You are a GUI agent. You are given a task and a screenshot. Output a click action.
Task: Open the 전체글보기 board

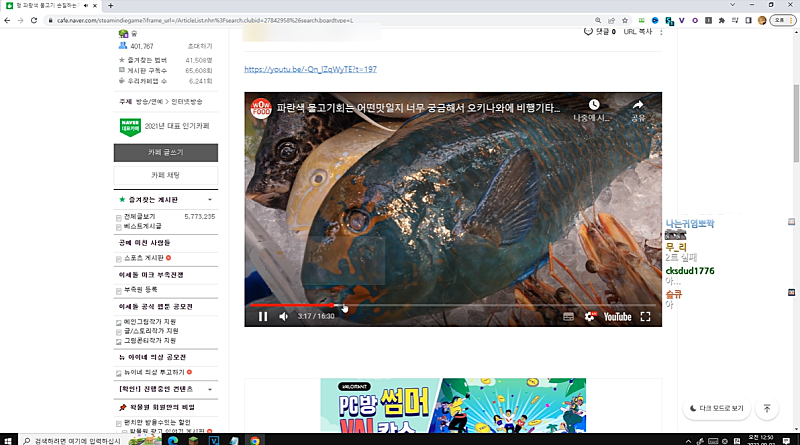(x=139, y=216)
